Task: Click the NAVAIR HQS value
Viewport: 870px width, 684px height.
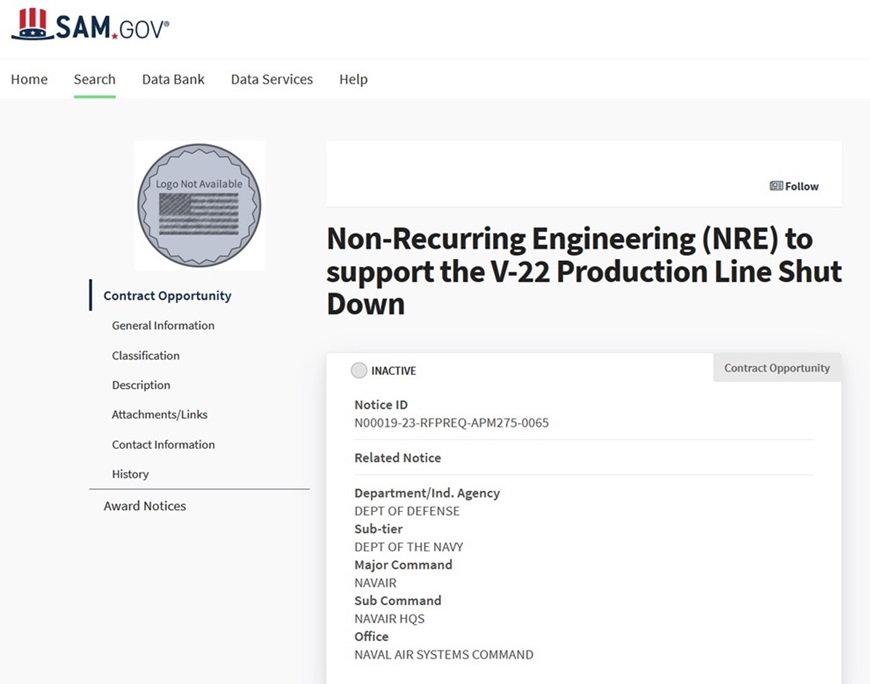Action: 390,619
